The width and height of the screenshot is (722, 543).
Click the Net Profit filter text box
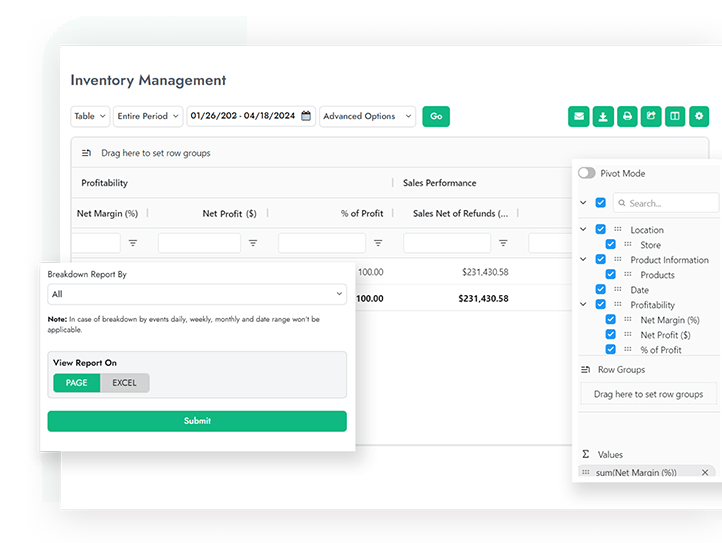(x=199, y=243)
